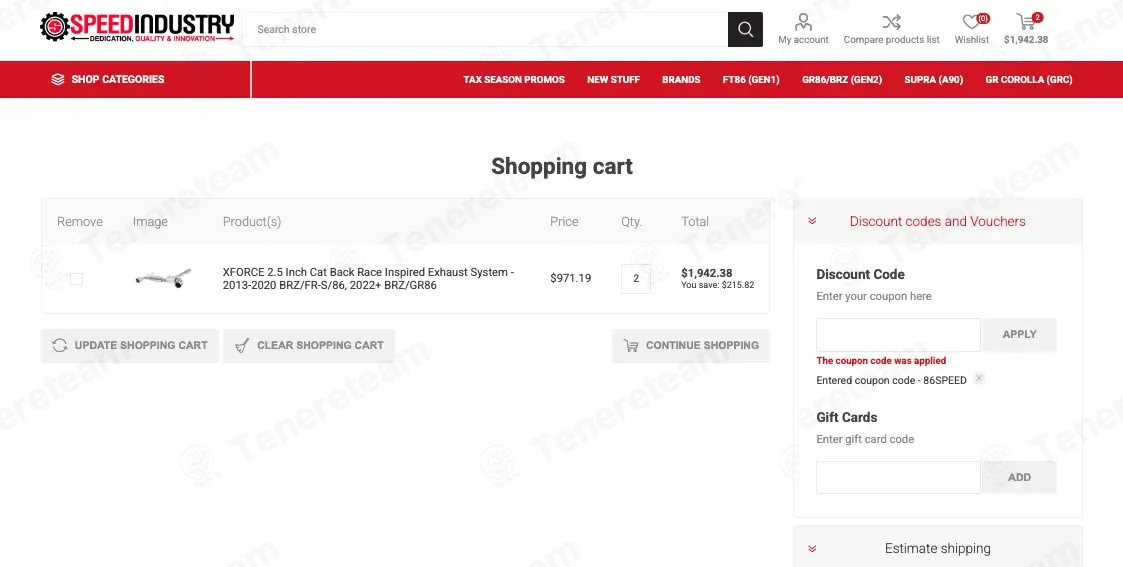Click the exhaust product thumbnail image
Viewport: 1123px width, 567px height.
pyautogui.click(x=163, y=278)
